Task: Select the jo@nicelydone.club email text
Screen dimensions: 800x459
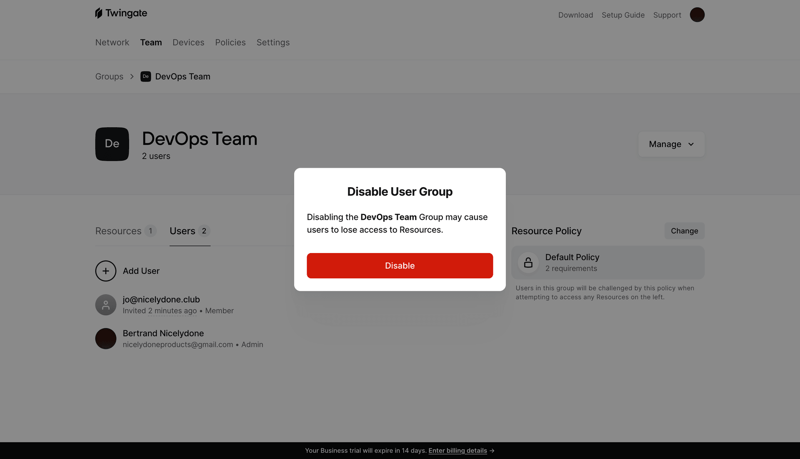Action: coord(161,299)
